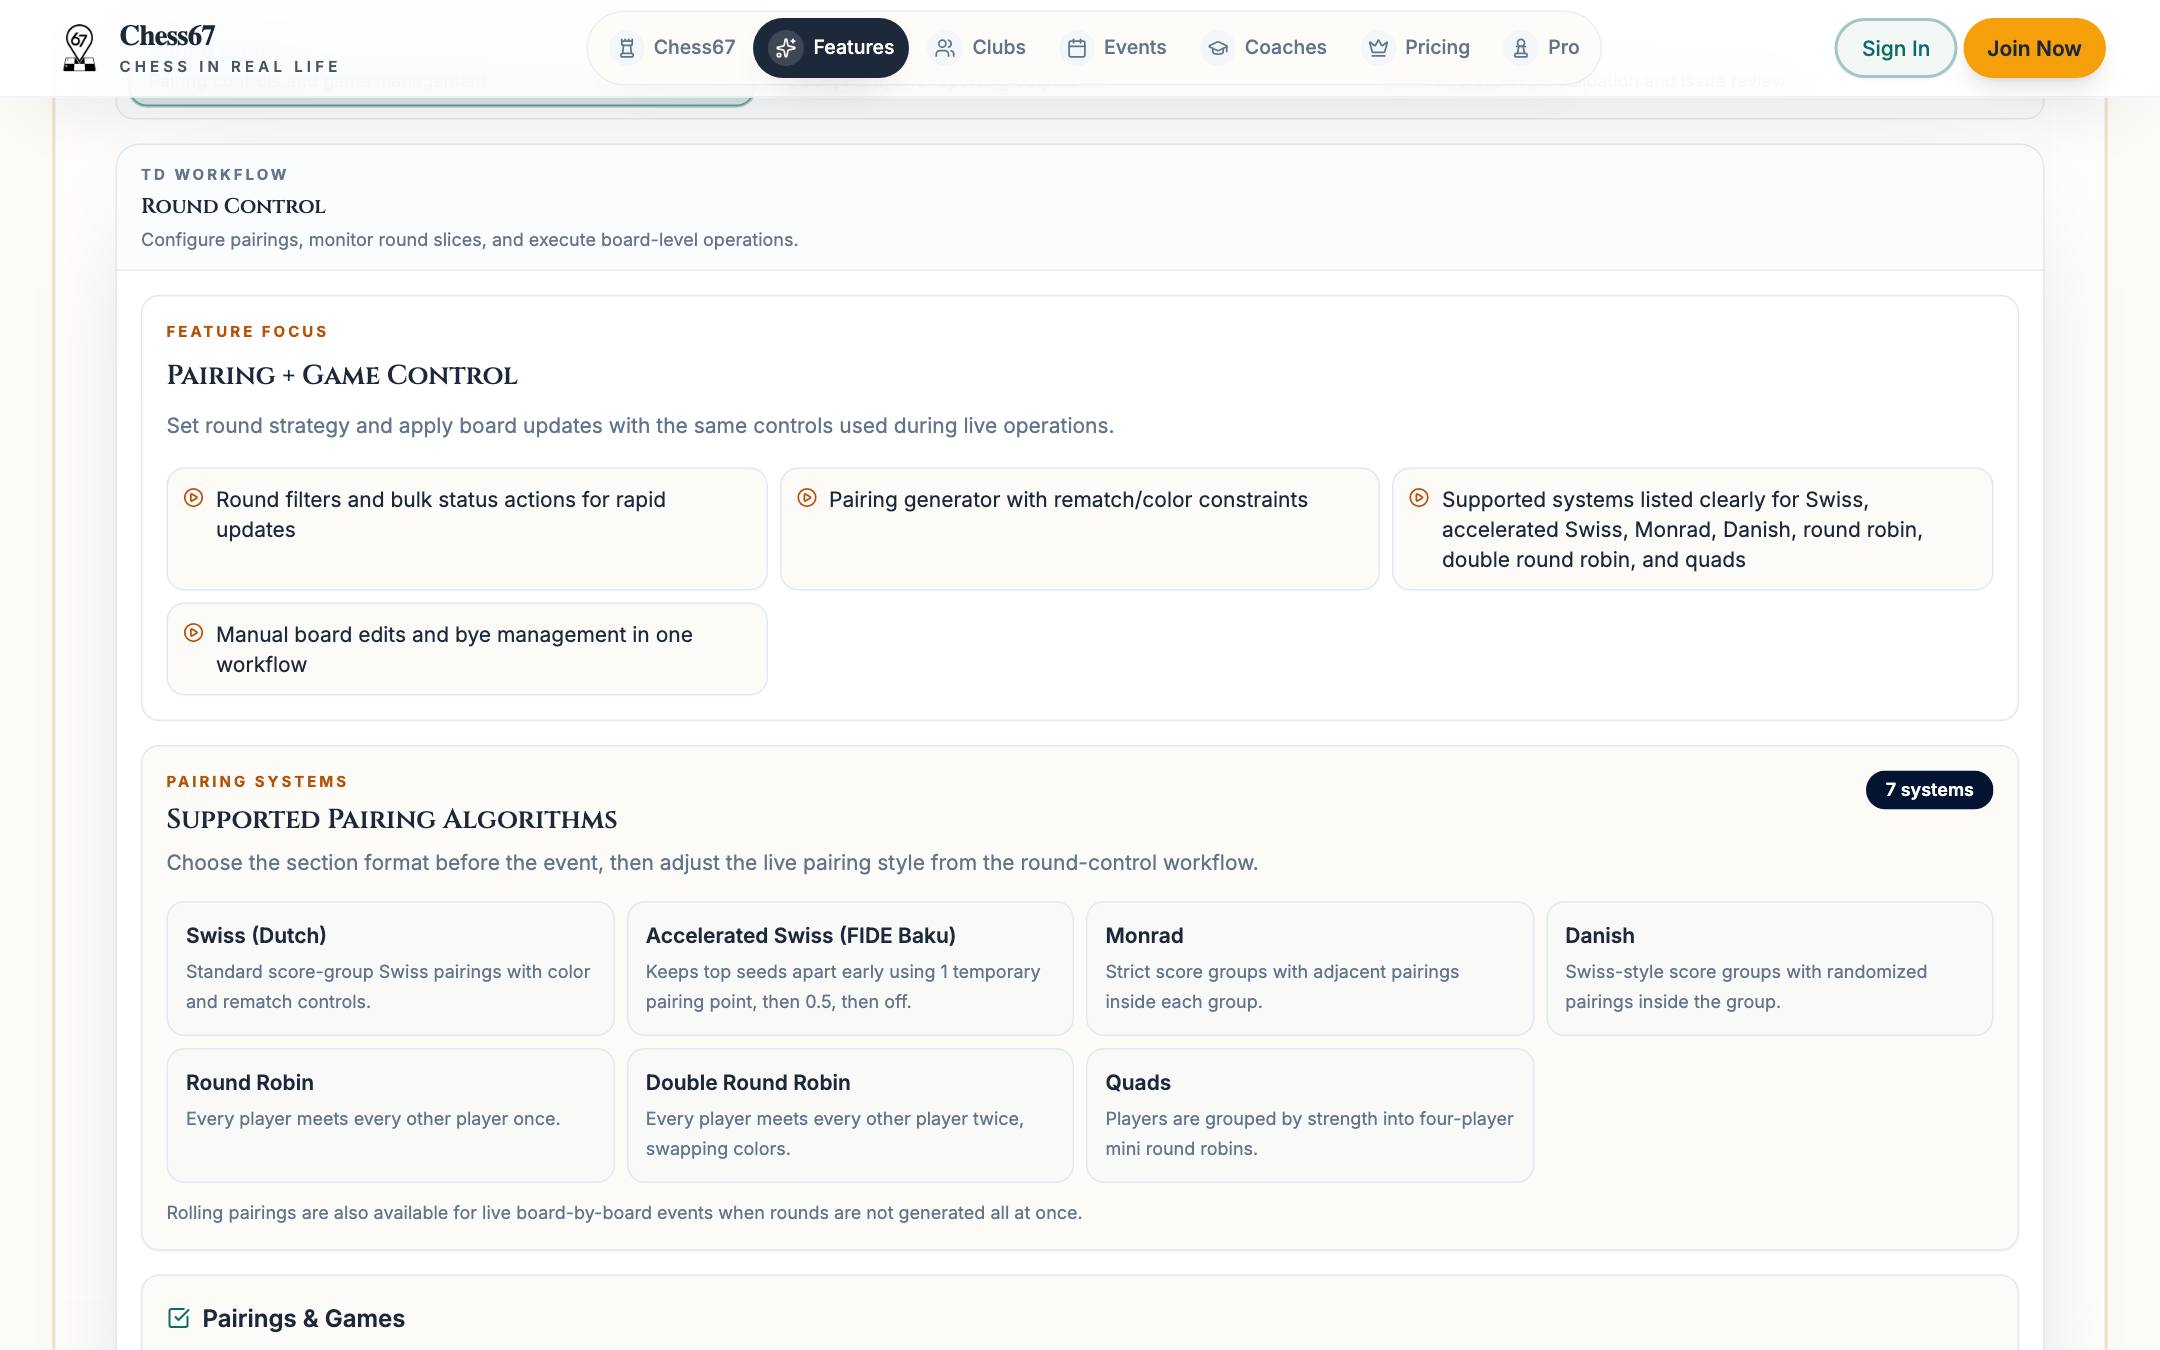
Task: Click the 'Pairings & Games' heading
Action: [303, 1319]
